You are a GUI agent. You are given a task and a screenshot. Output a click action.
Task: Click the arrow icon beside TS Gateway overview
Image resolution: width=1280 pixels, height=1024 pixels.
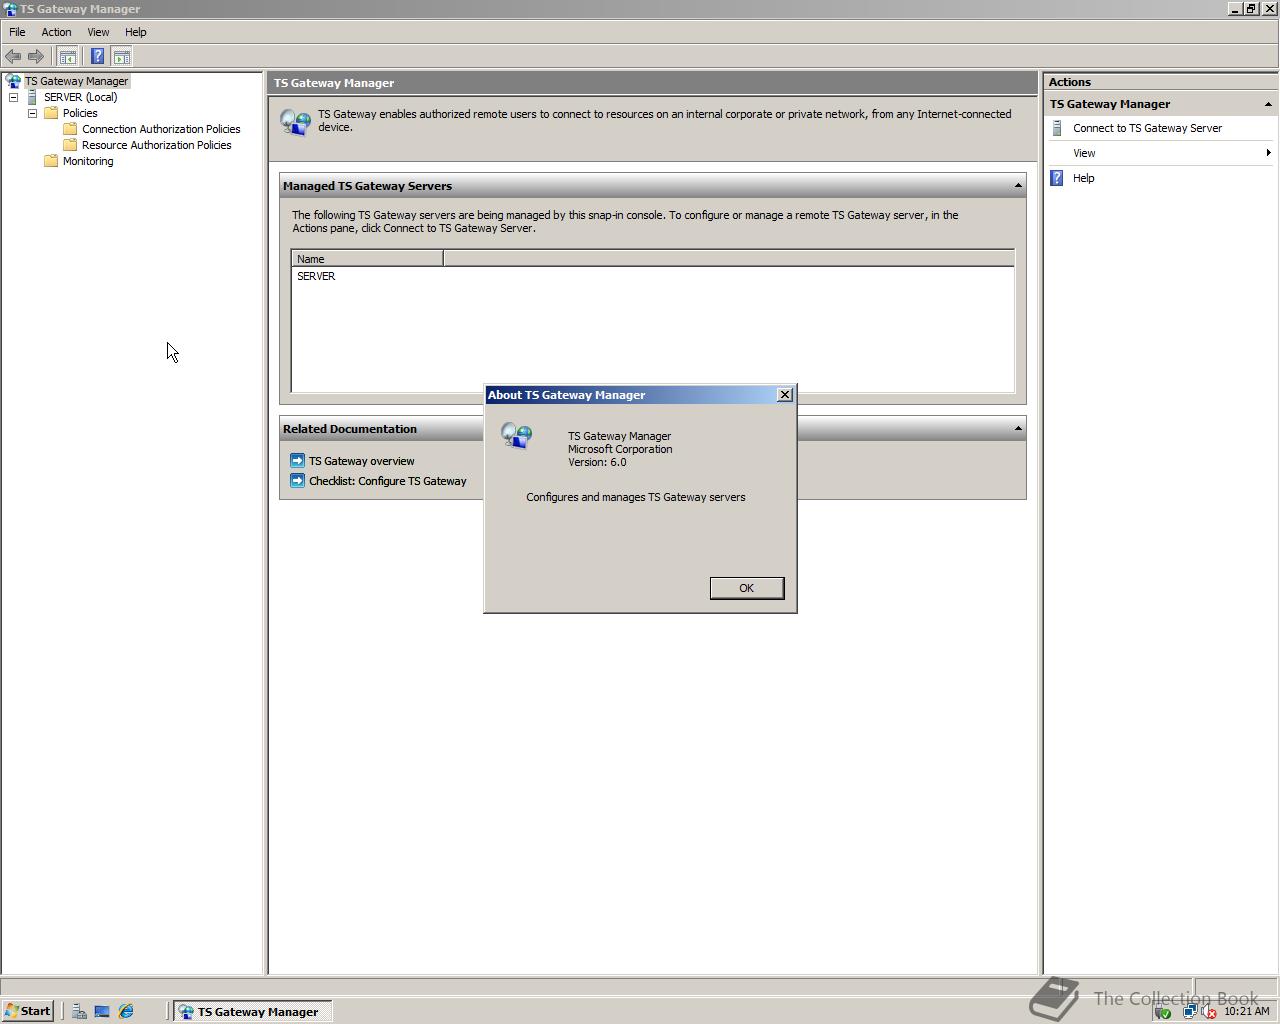(x=297, y=461)
